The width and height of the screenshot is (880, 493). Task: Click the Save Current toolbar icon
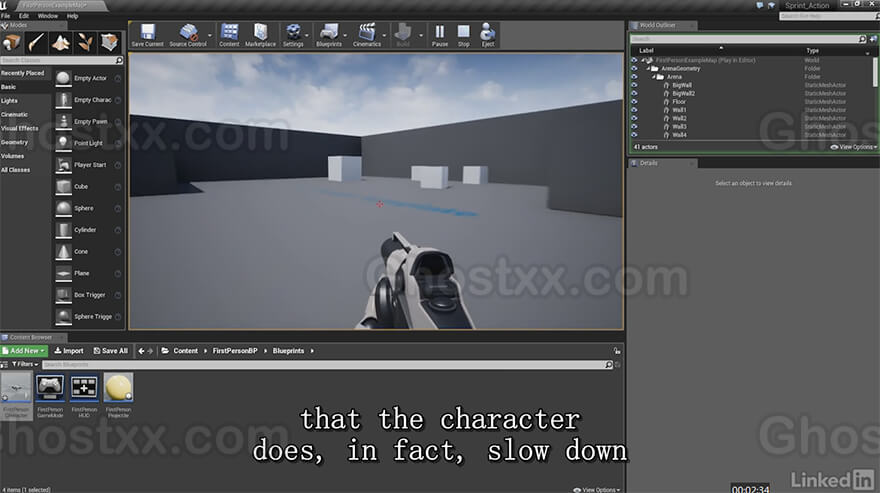[147, 35]
